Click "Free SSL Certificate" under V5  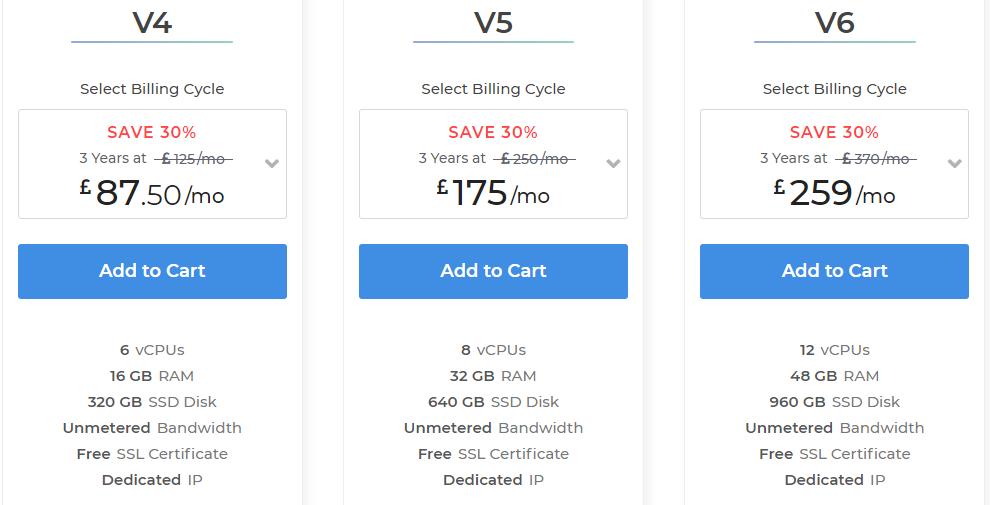pyautogui.click(x=493, y=454)
